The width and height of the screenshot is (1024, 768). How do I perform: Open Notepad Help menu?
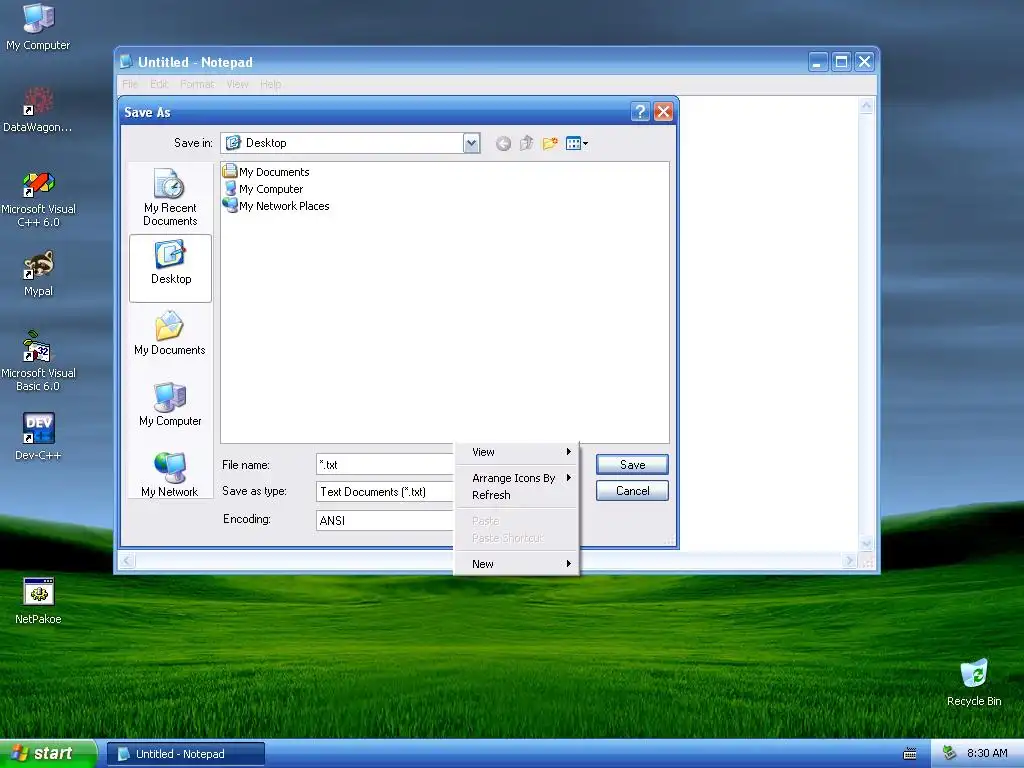(270, 84)
